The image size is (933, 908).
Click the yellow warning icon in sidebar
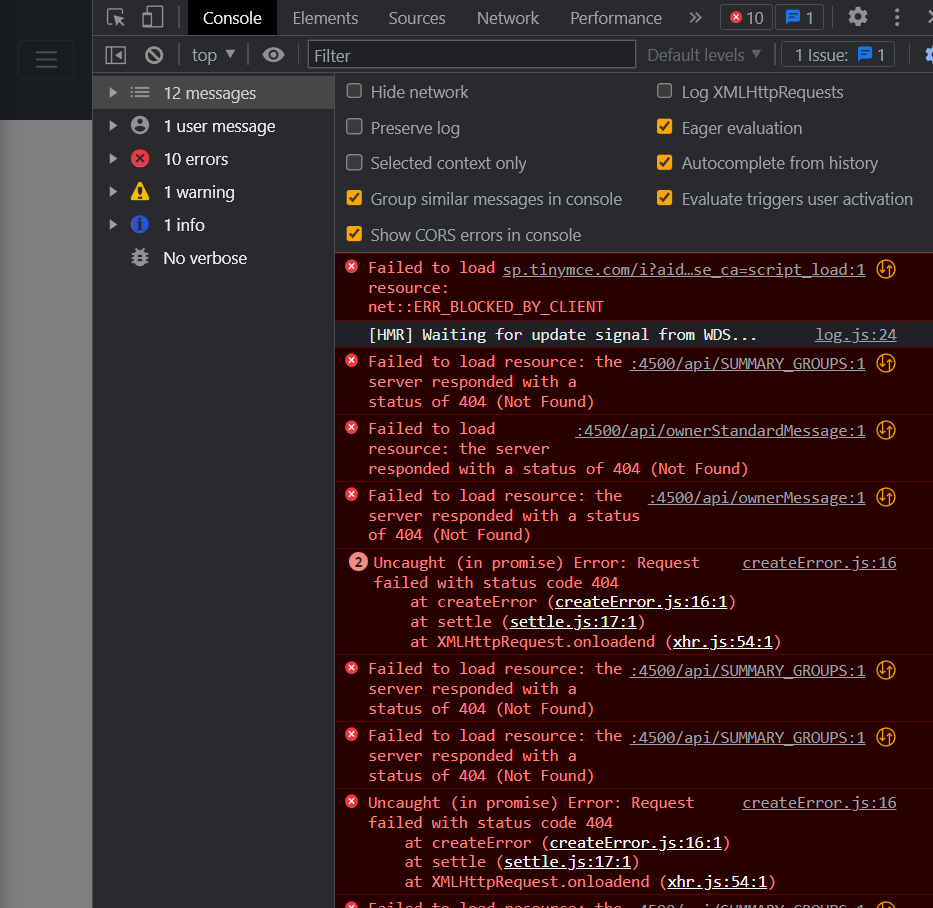(140, 192)
